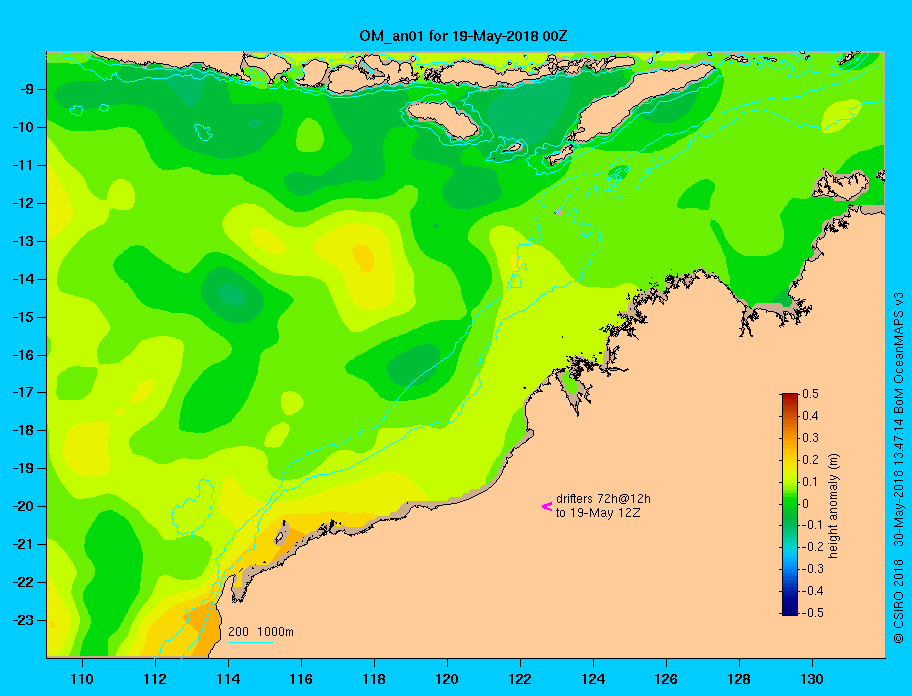The width and height of the screenshot is (912, 696).
Task: Click latitude label -11
Action: [x=23, y=165]
